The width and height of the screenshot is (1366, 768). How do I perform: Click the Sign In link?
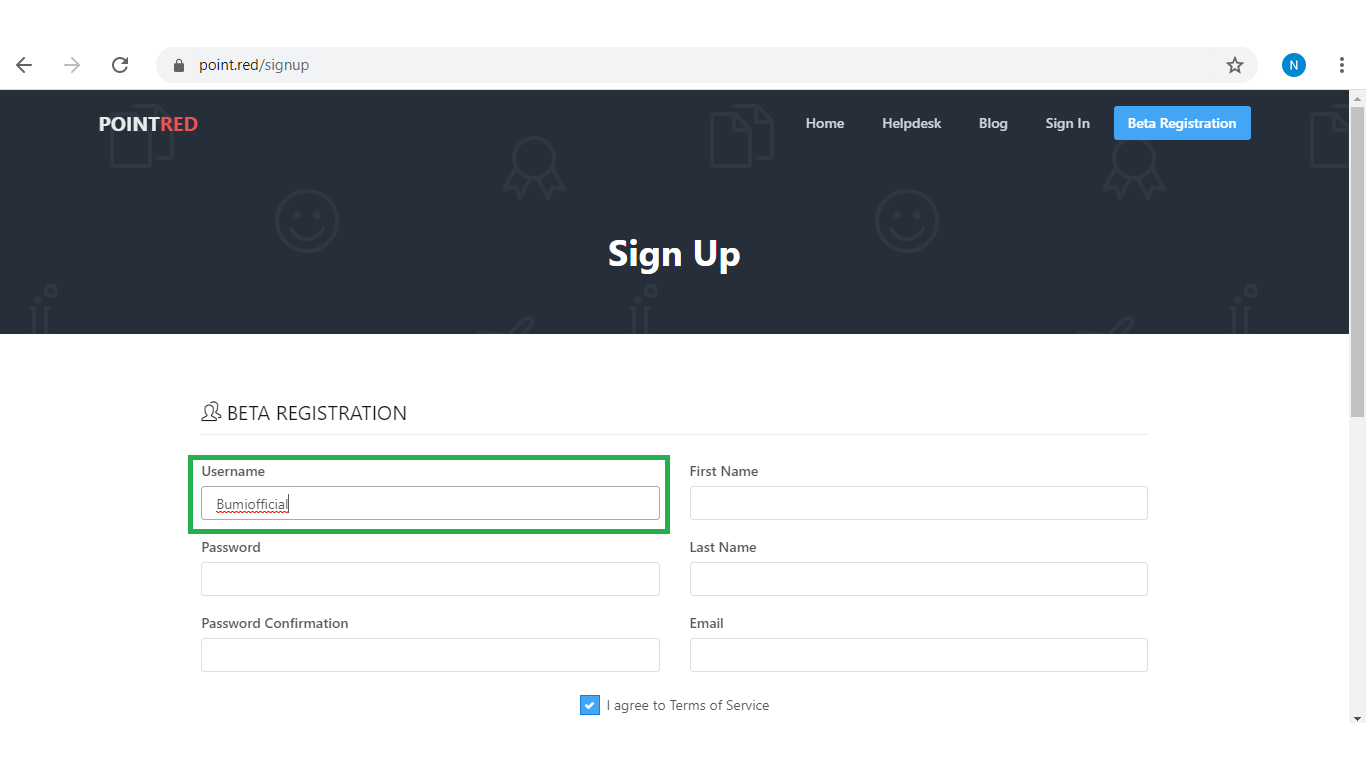(1067, 123)
